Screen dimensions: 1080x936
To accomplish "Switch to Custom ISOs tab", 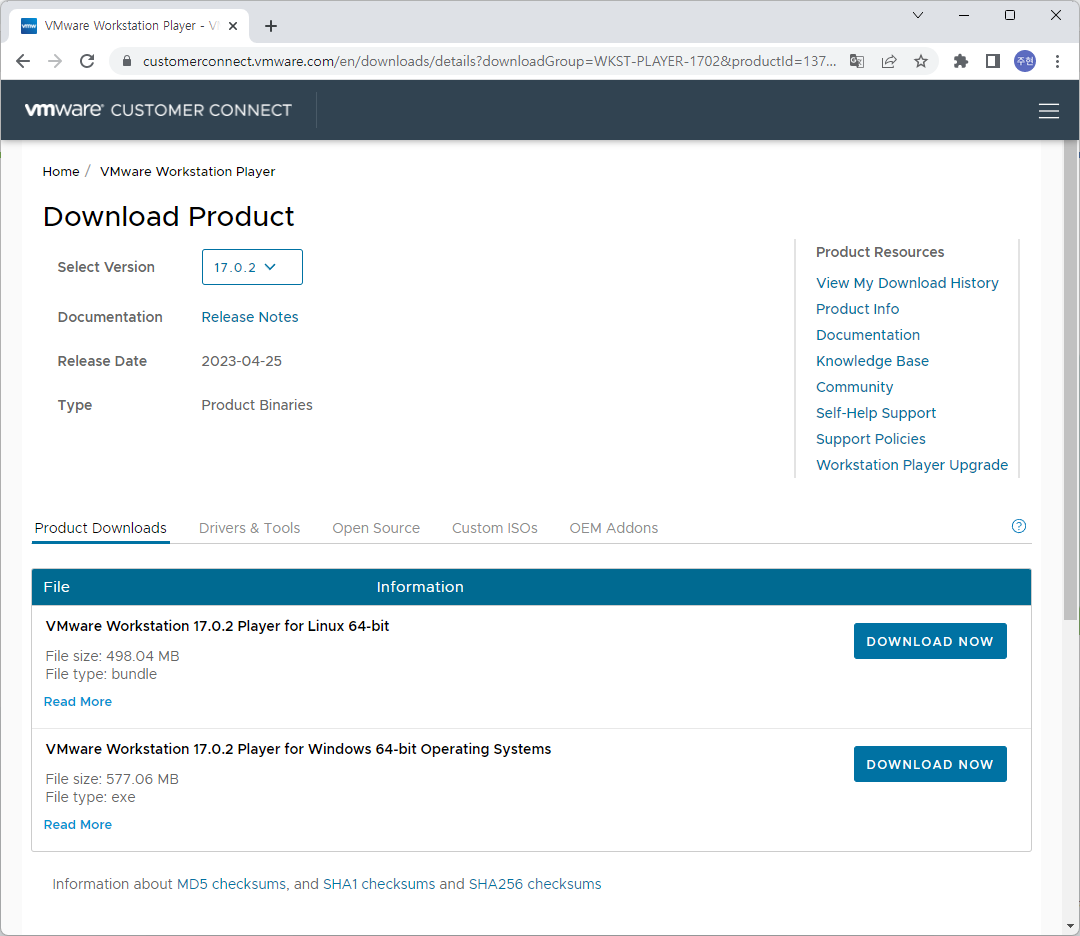I will click(495, 528).
